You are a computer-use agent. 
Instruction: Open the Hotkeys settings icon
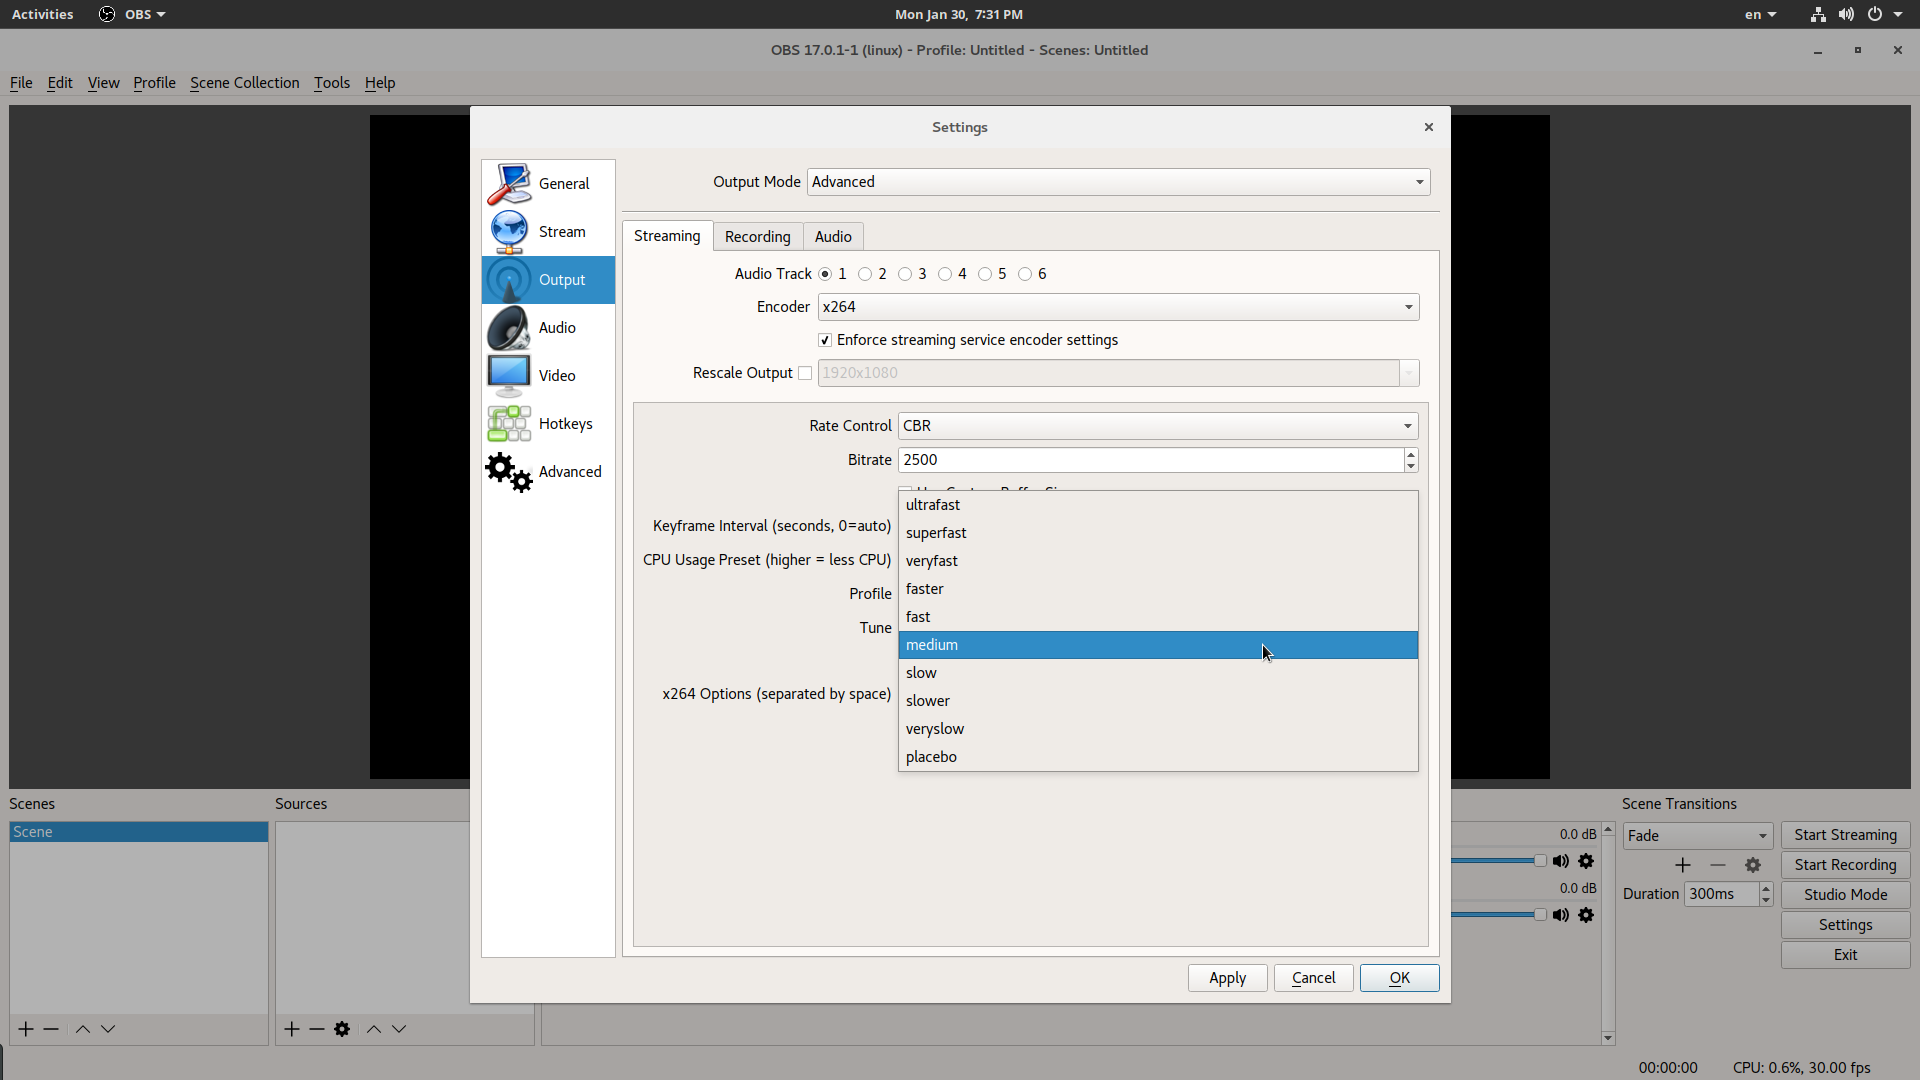(x=509, y=424)
